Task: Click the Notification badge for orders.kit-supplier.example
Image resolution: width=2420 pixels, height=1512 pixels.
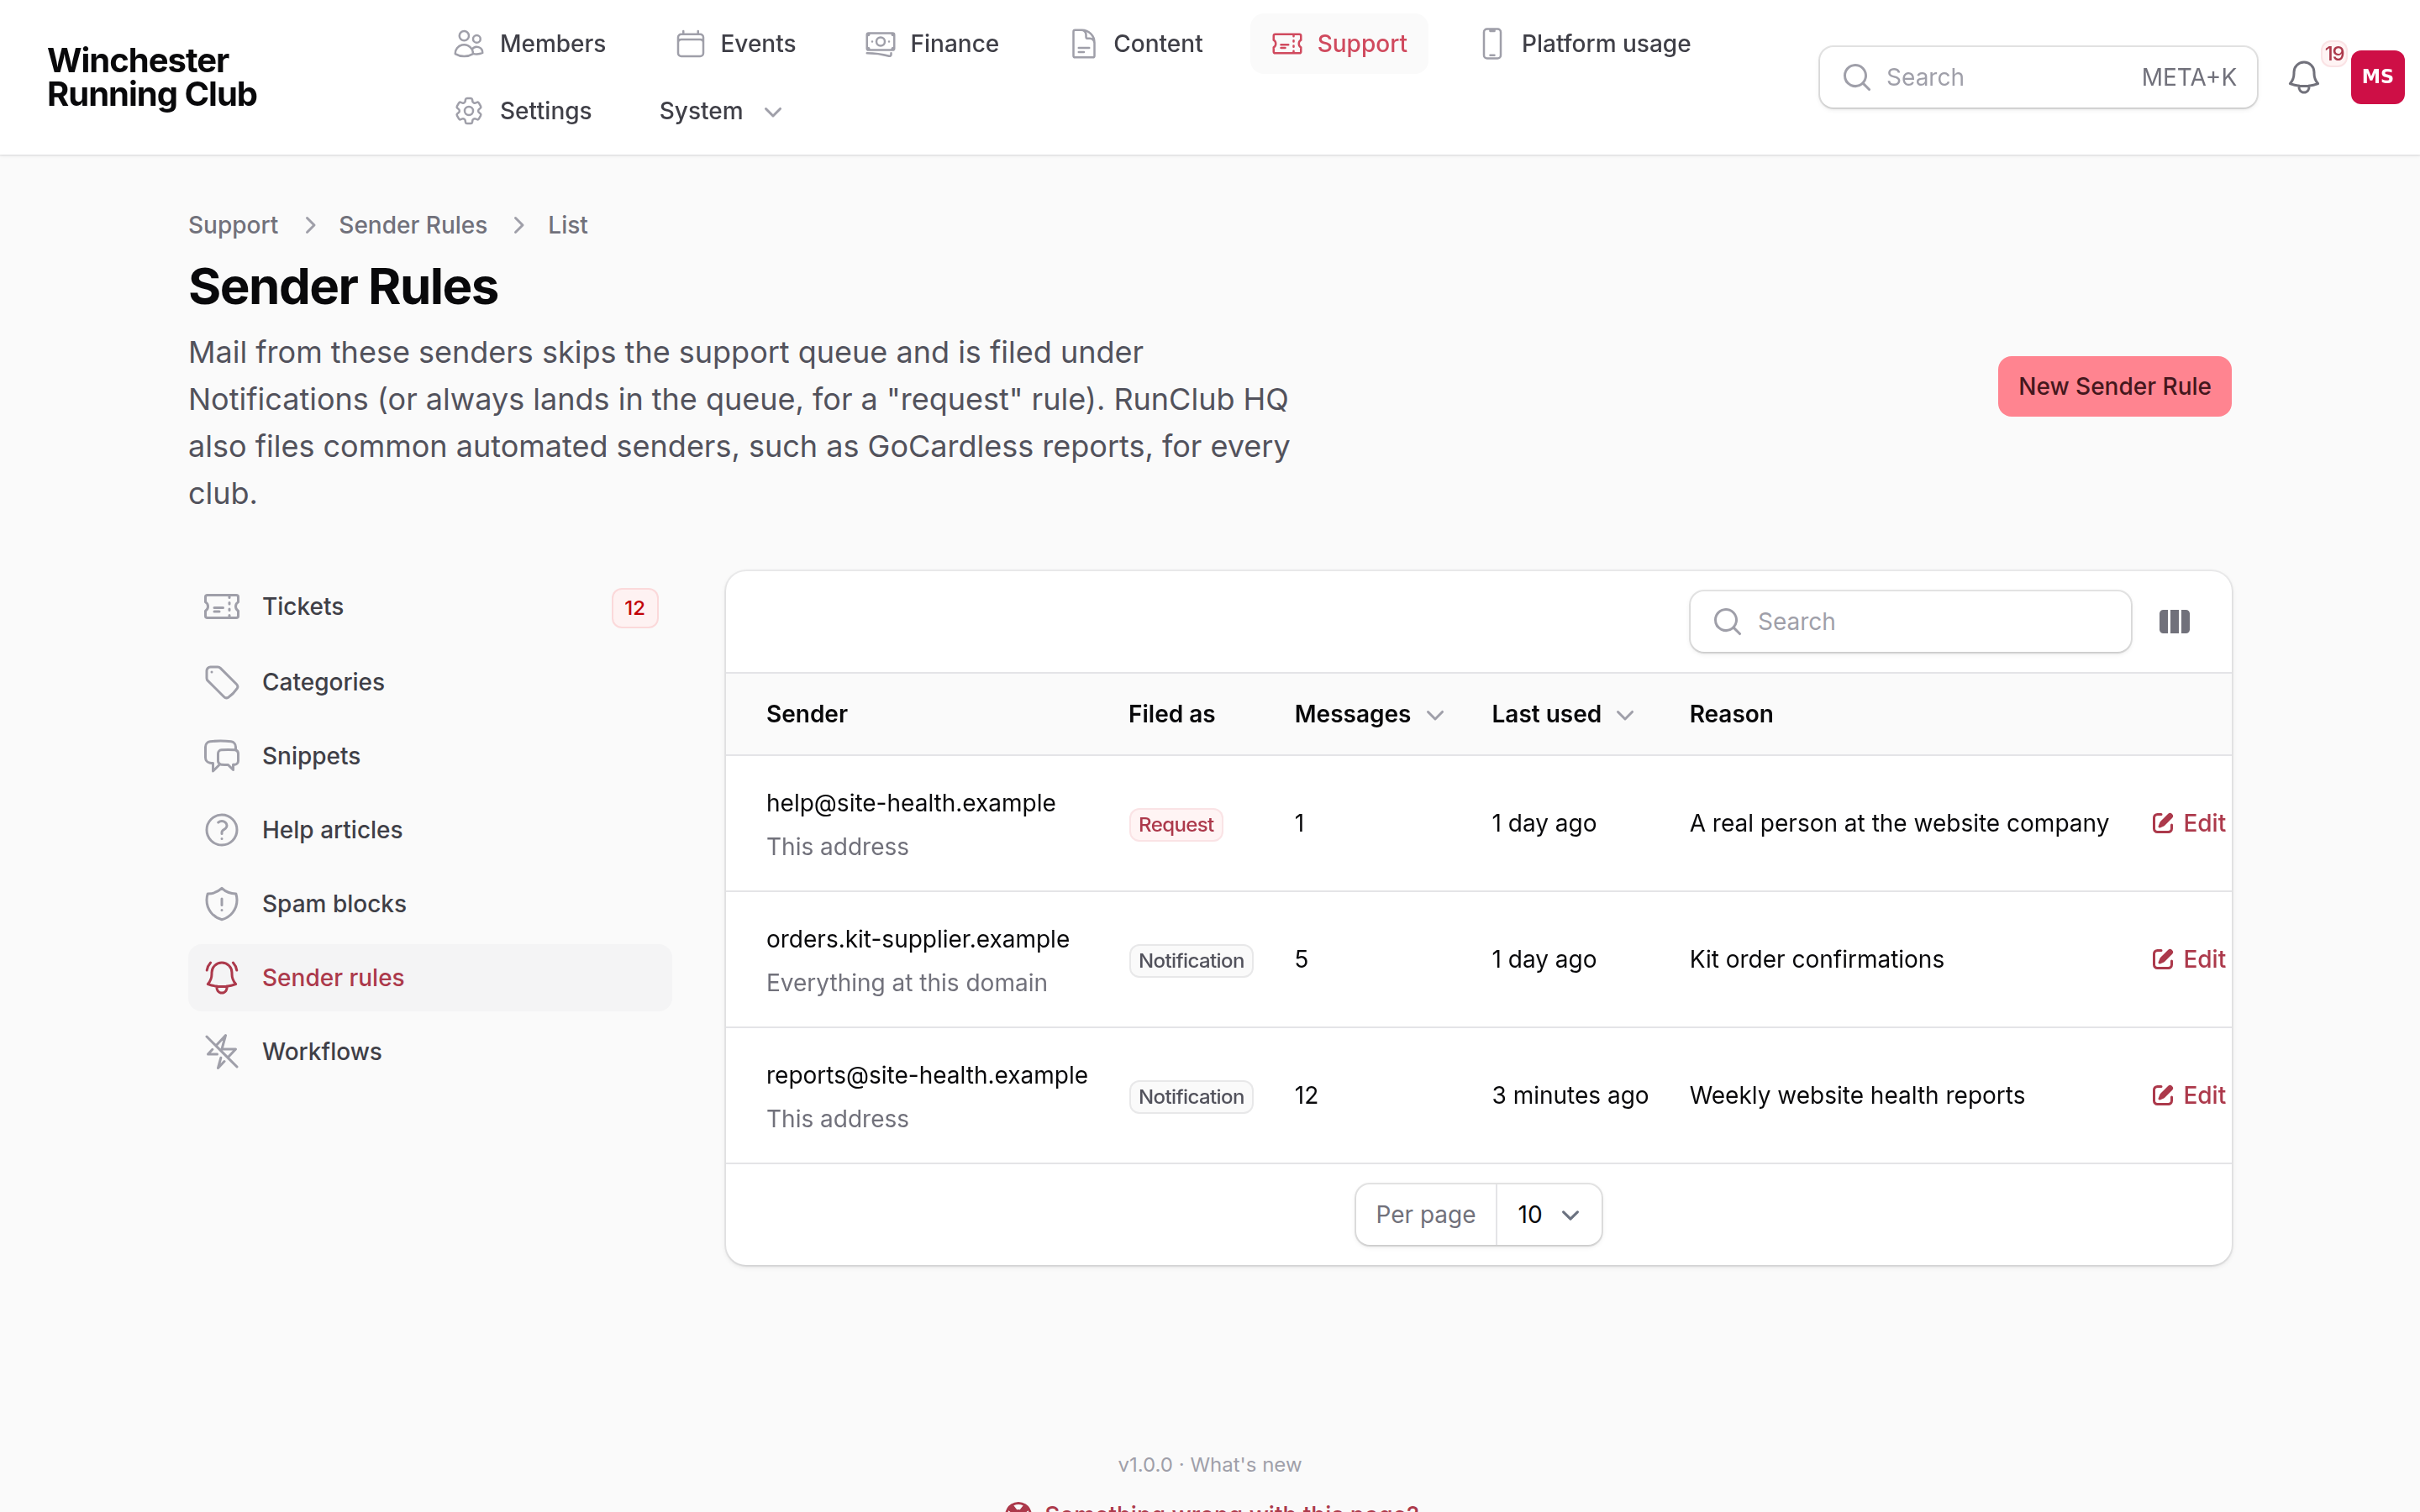Action: (1191, 961)
